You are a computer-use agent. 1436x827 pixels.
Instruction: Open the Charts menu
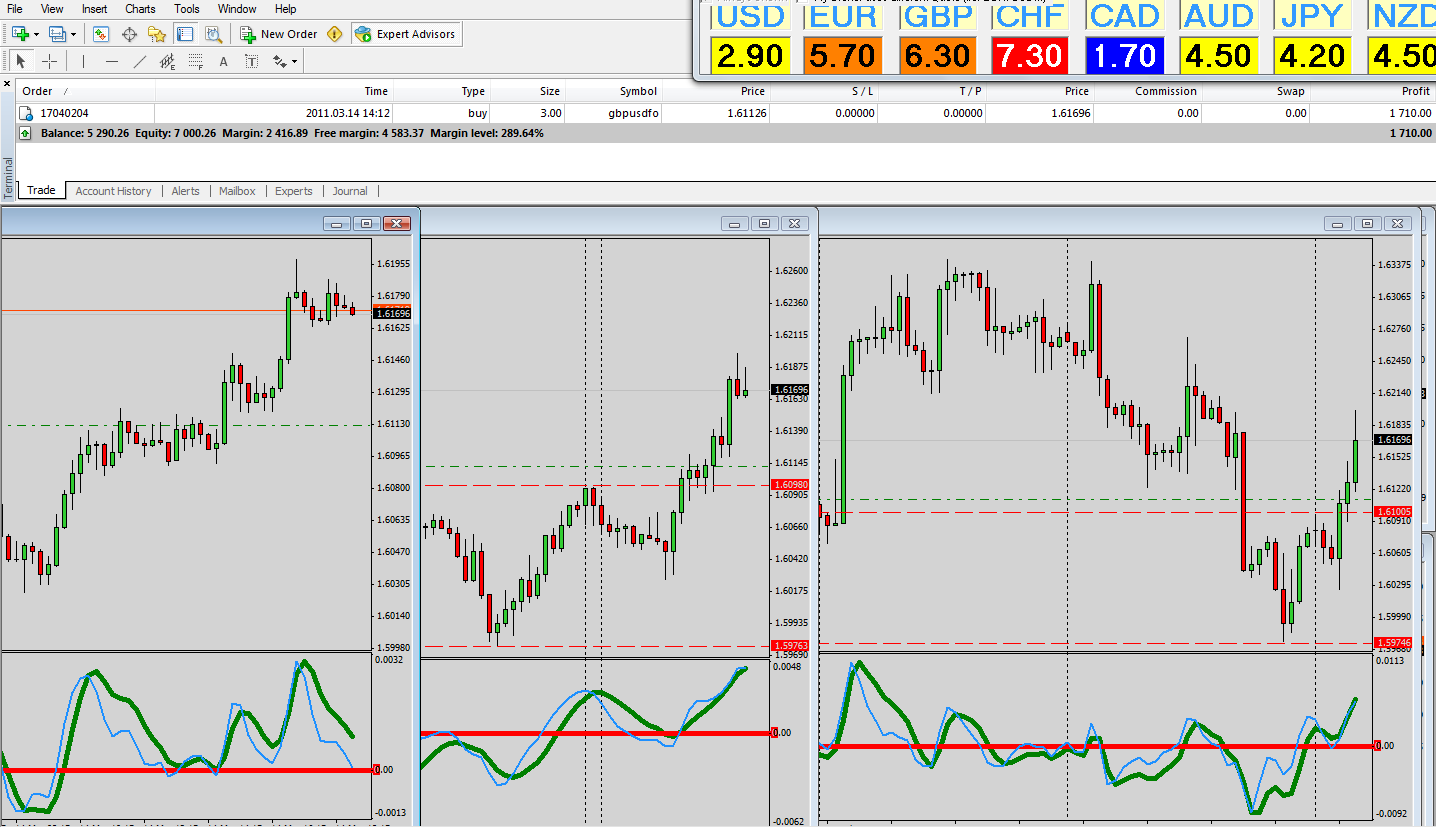pos(140,9)
